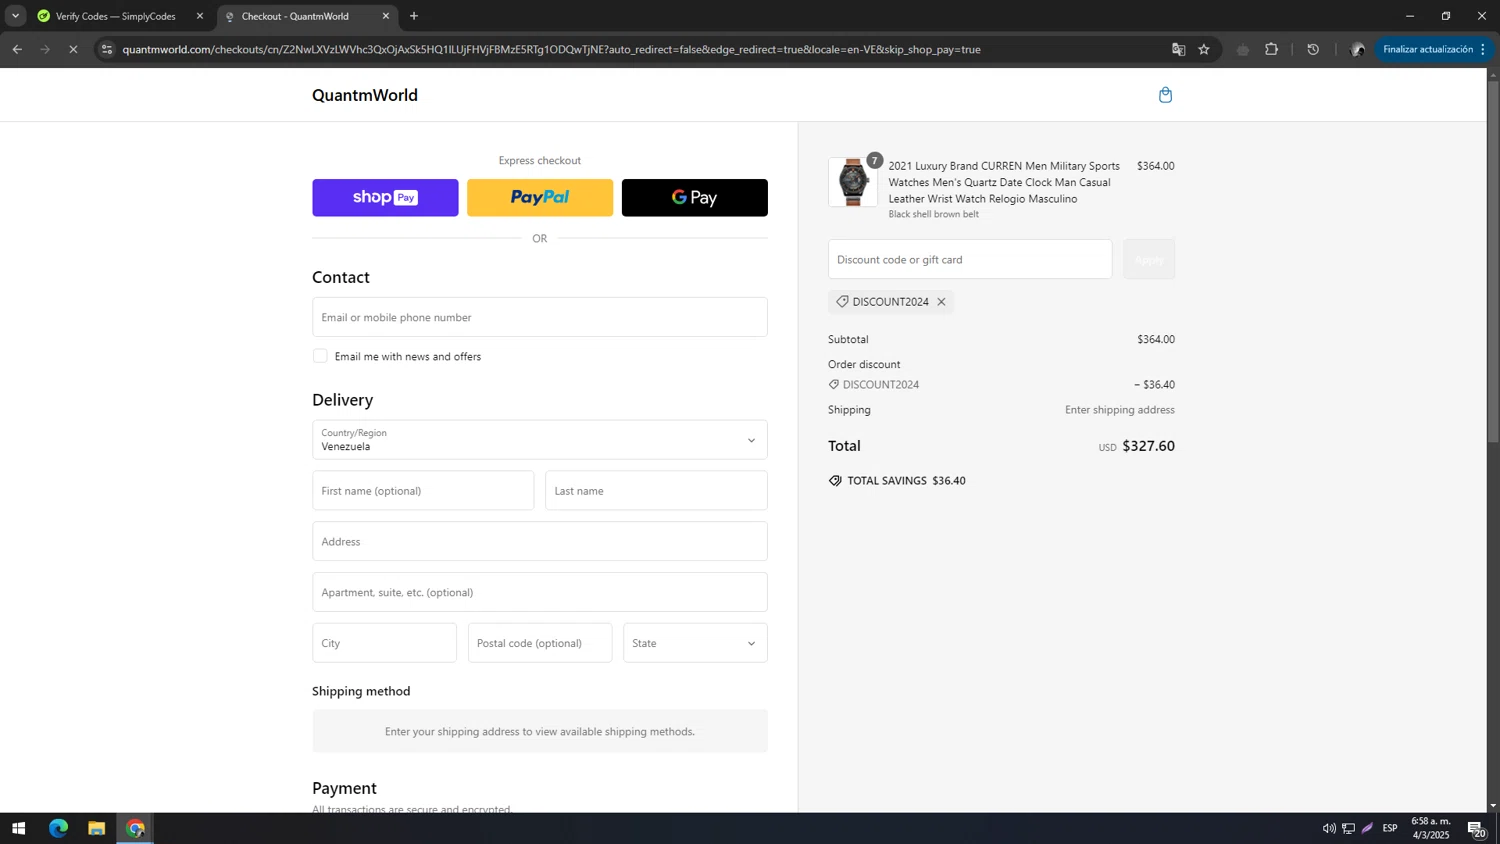Open the notification center icon
Viewport: 1500px width, 844px height.
coord(1477,828)
